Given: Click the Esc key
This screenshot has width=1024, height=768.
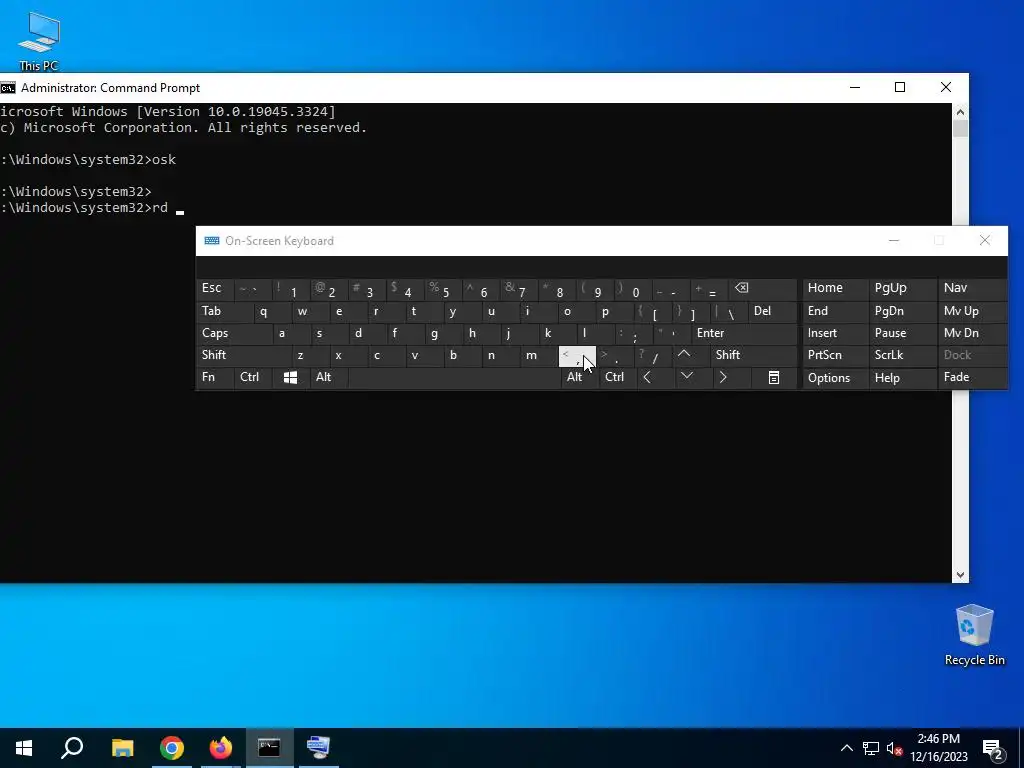Looking at the screenshot, I should [x=215, y=289].
